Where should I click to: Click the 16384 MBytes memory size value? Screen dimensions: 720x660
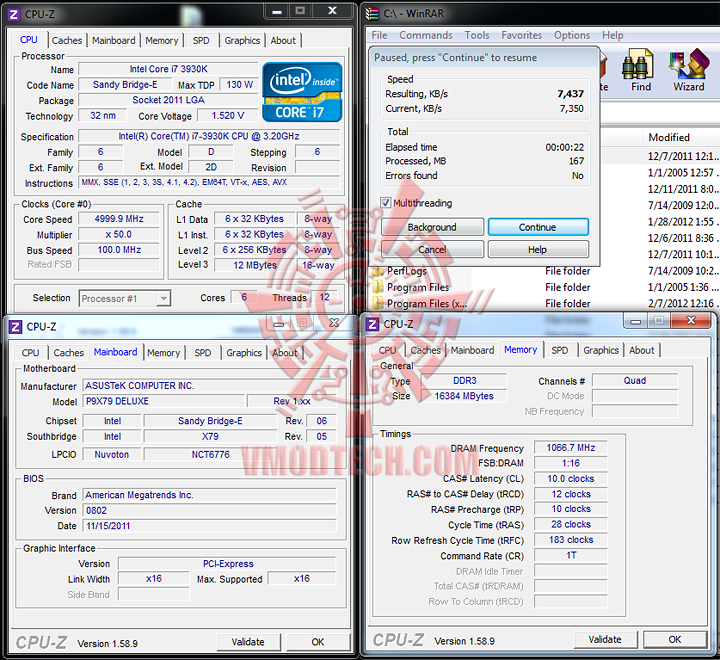point(464,396)
